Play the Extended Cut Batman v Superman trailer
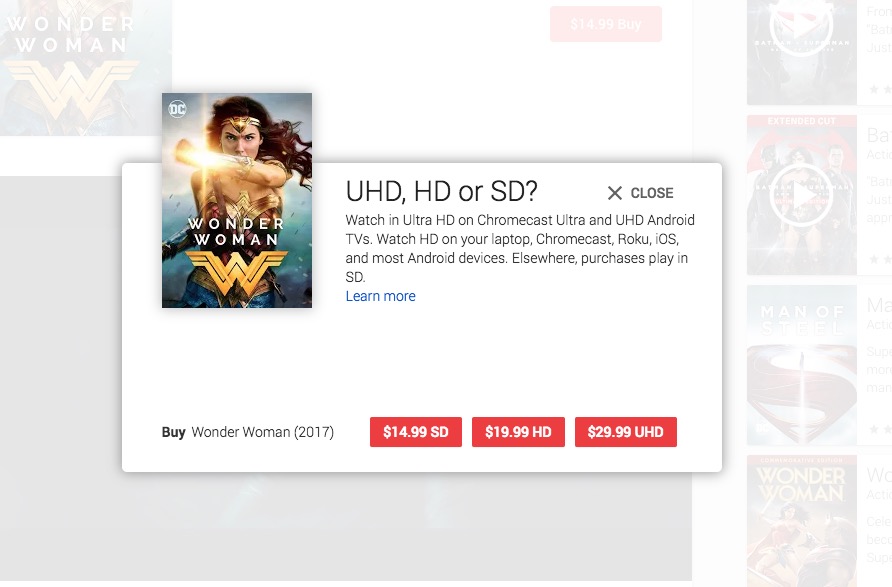The height and width of the screenshot is (587, 892). pos(802,196)
